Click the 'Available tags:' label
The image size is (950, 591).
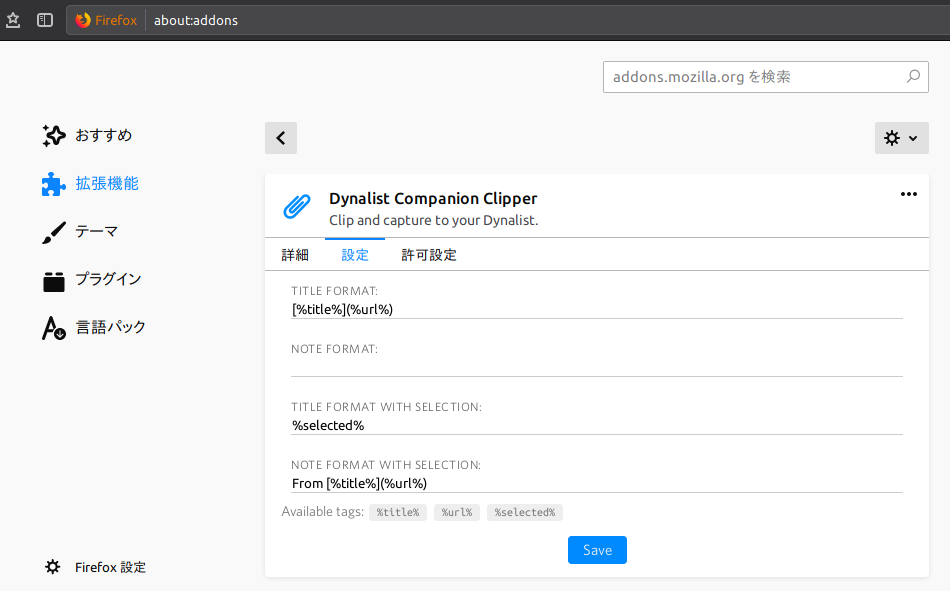pyautogui.click(x=322, y=512)
